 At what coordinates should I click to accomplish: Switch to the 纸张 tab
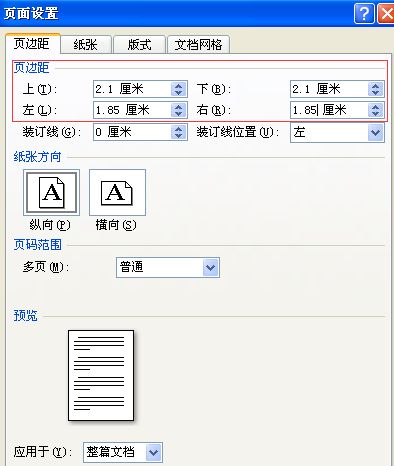coord(85,44)
